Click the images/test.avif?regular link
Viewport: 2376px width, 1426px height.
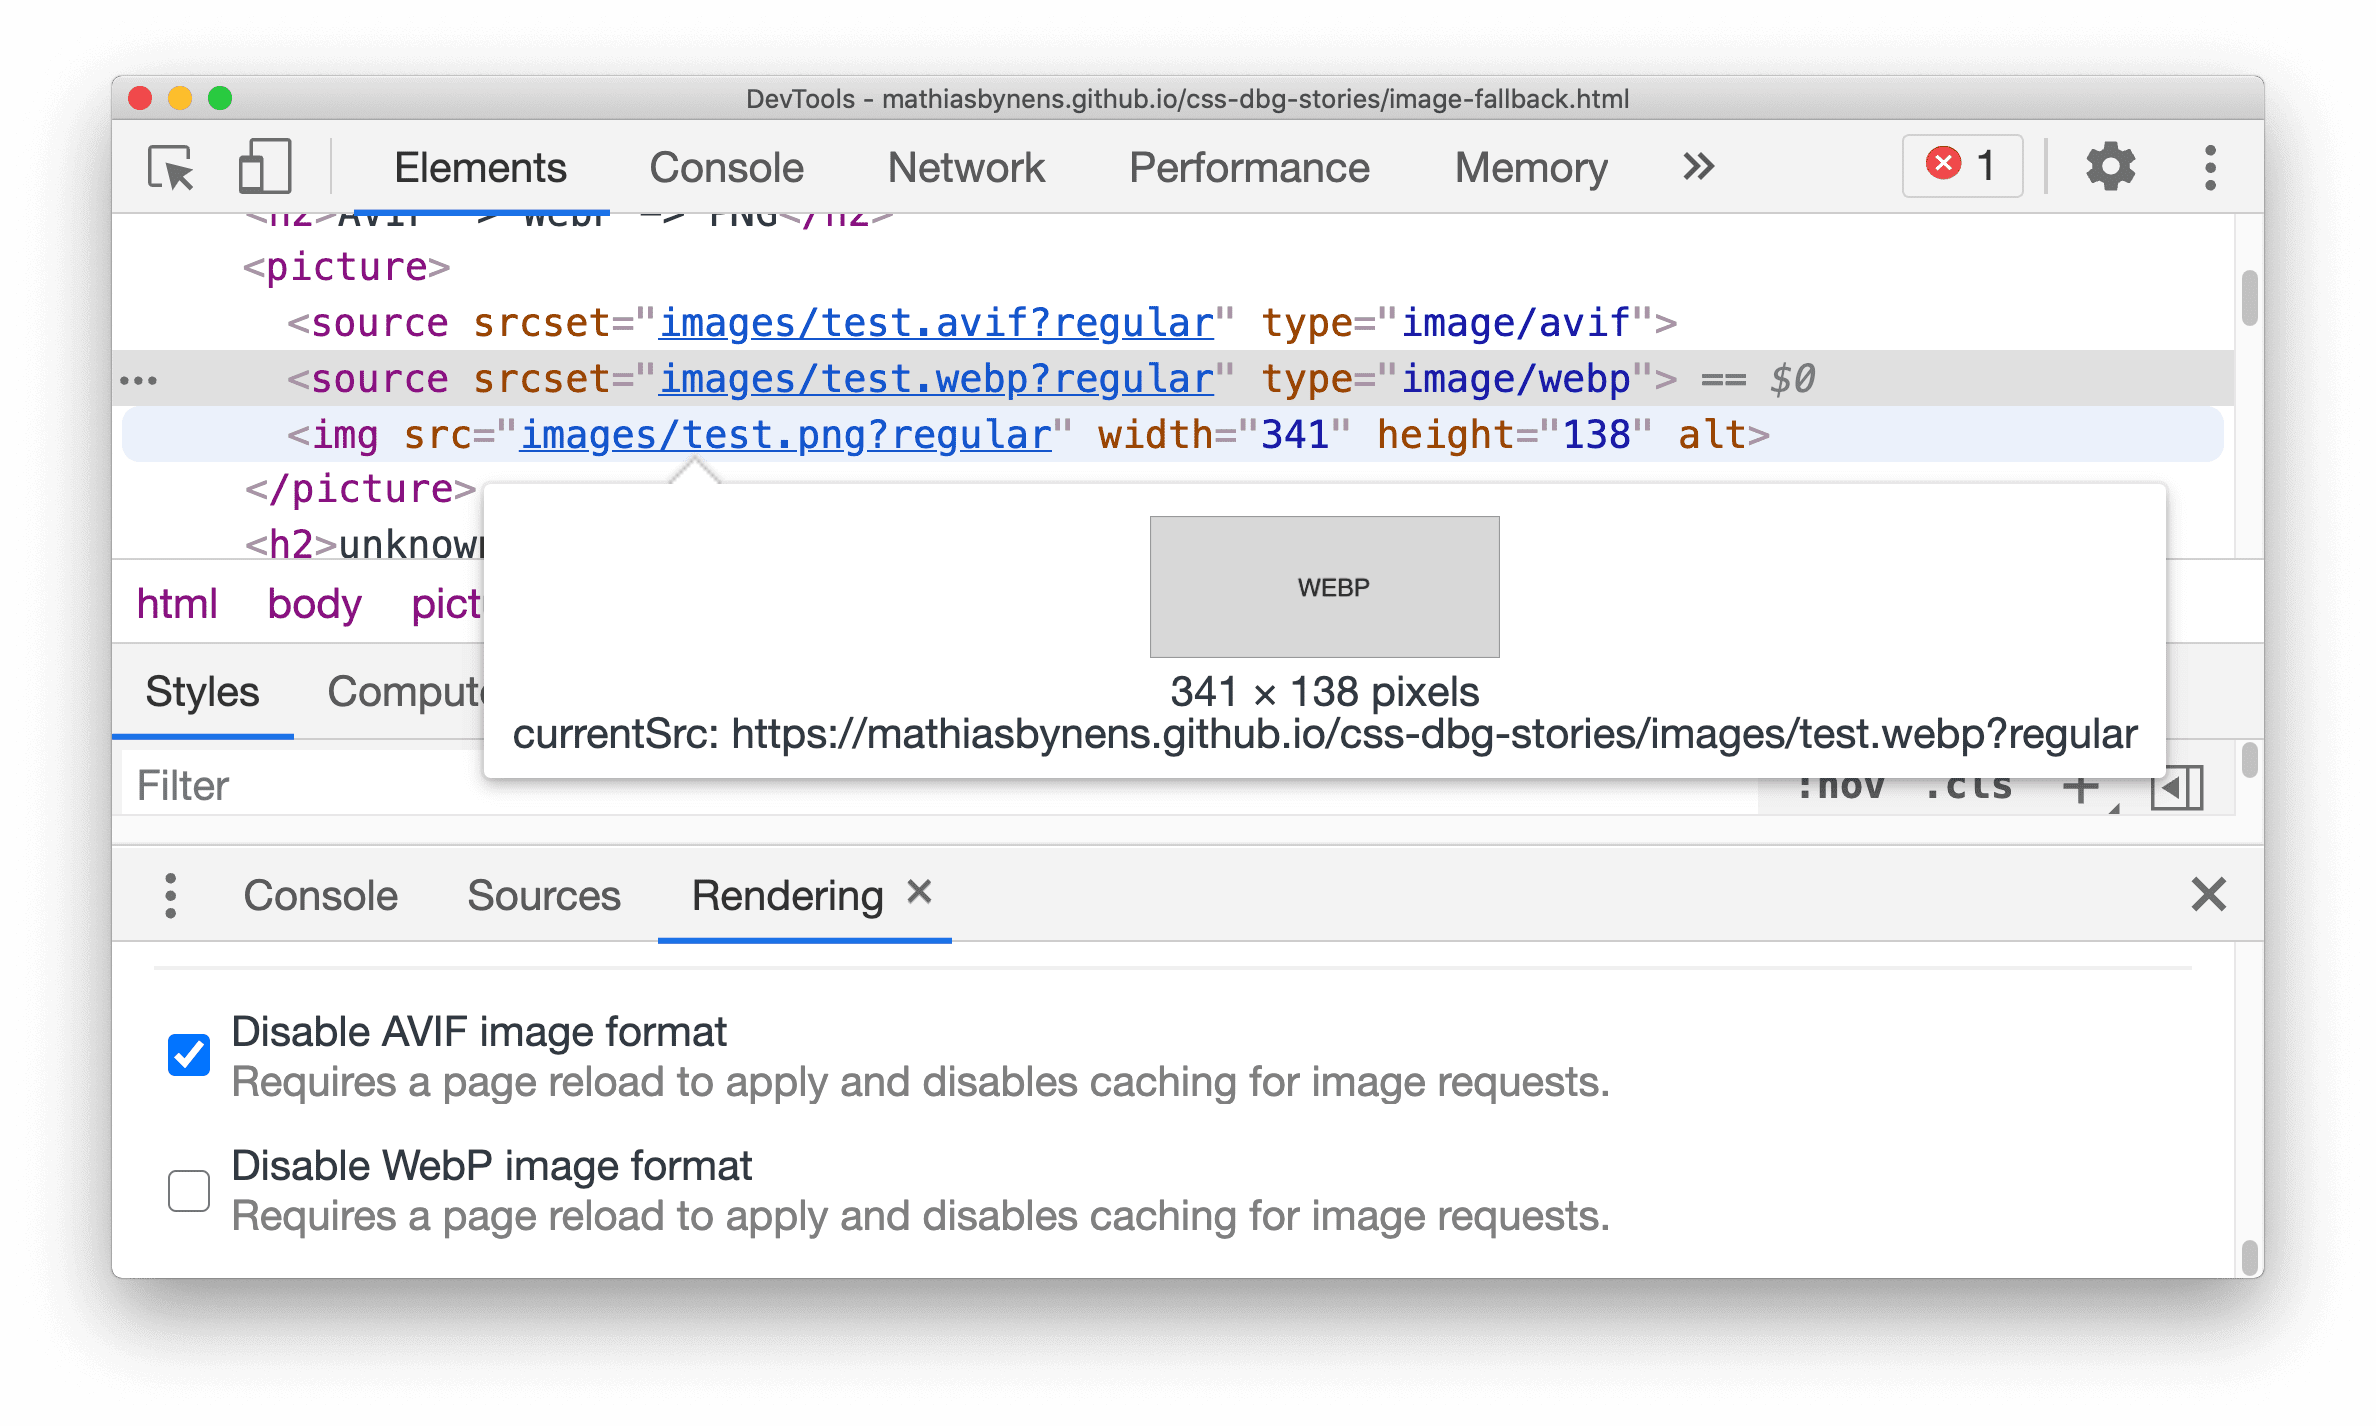(x=942, y=323)
